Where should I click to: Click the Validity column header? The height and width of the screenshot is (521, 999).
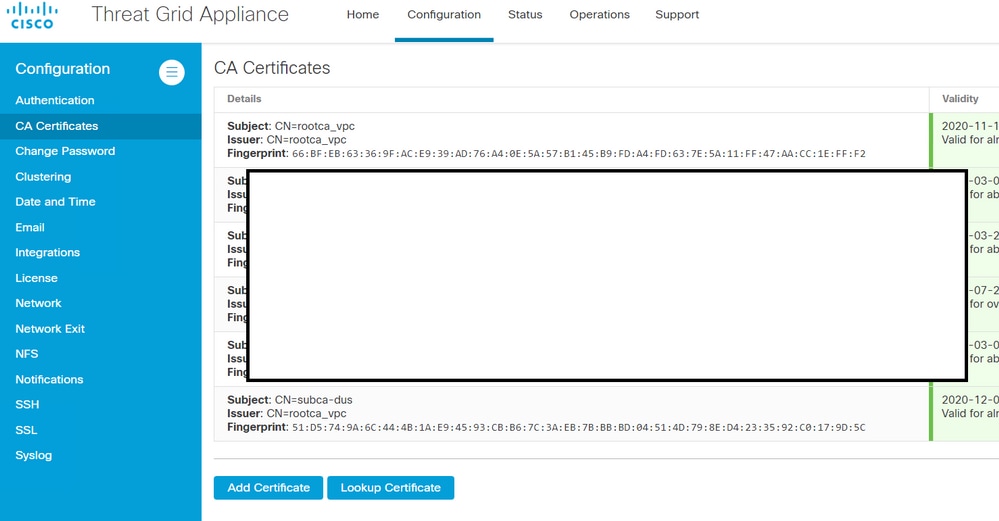click(x=960, y=99)
